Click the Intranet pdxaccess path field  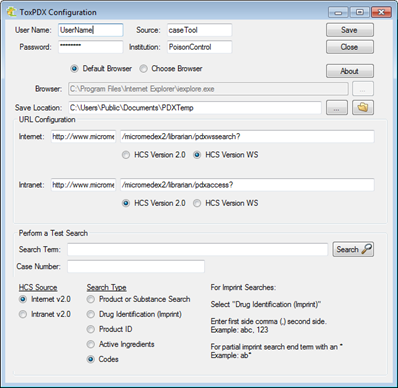pos(247,185)
